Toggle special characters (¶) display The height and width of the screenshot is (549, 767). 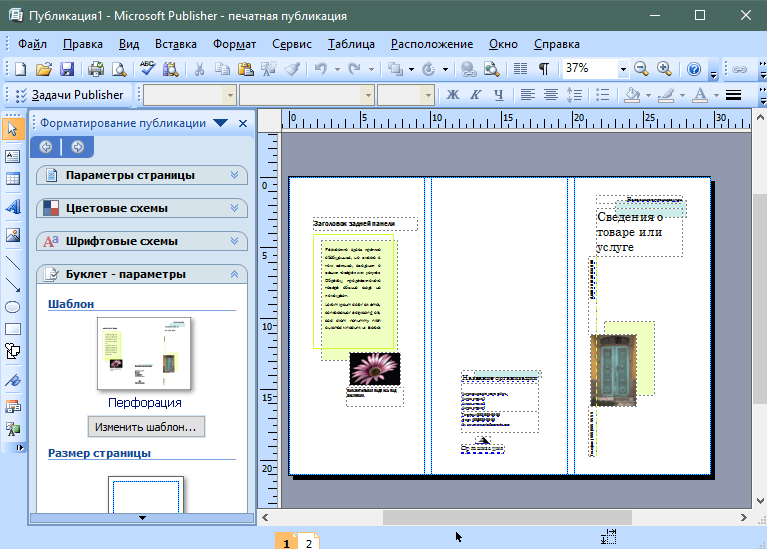coord(543,69)
